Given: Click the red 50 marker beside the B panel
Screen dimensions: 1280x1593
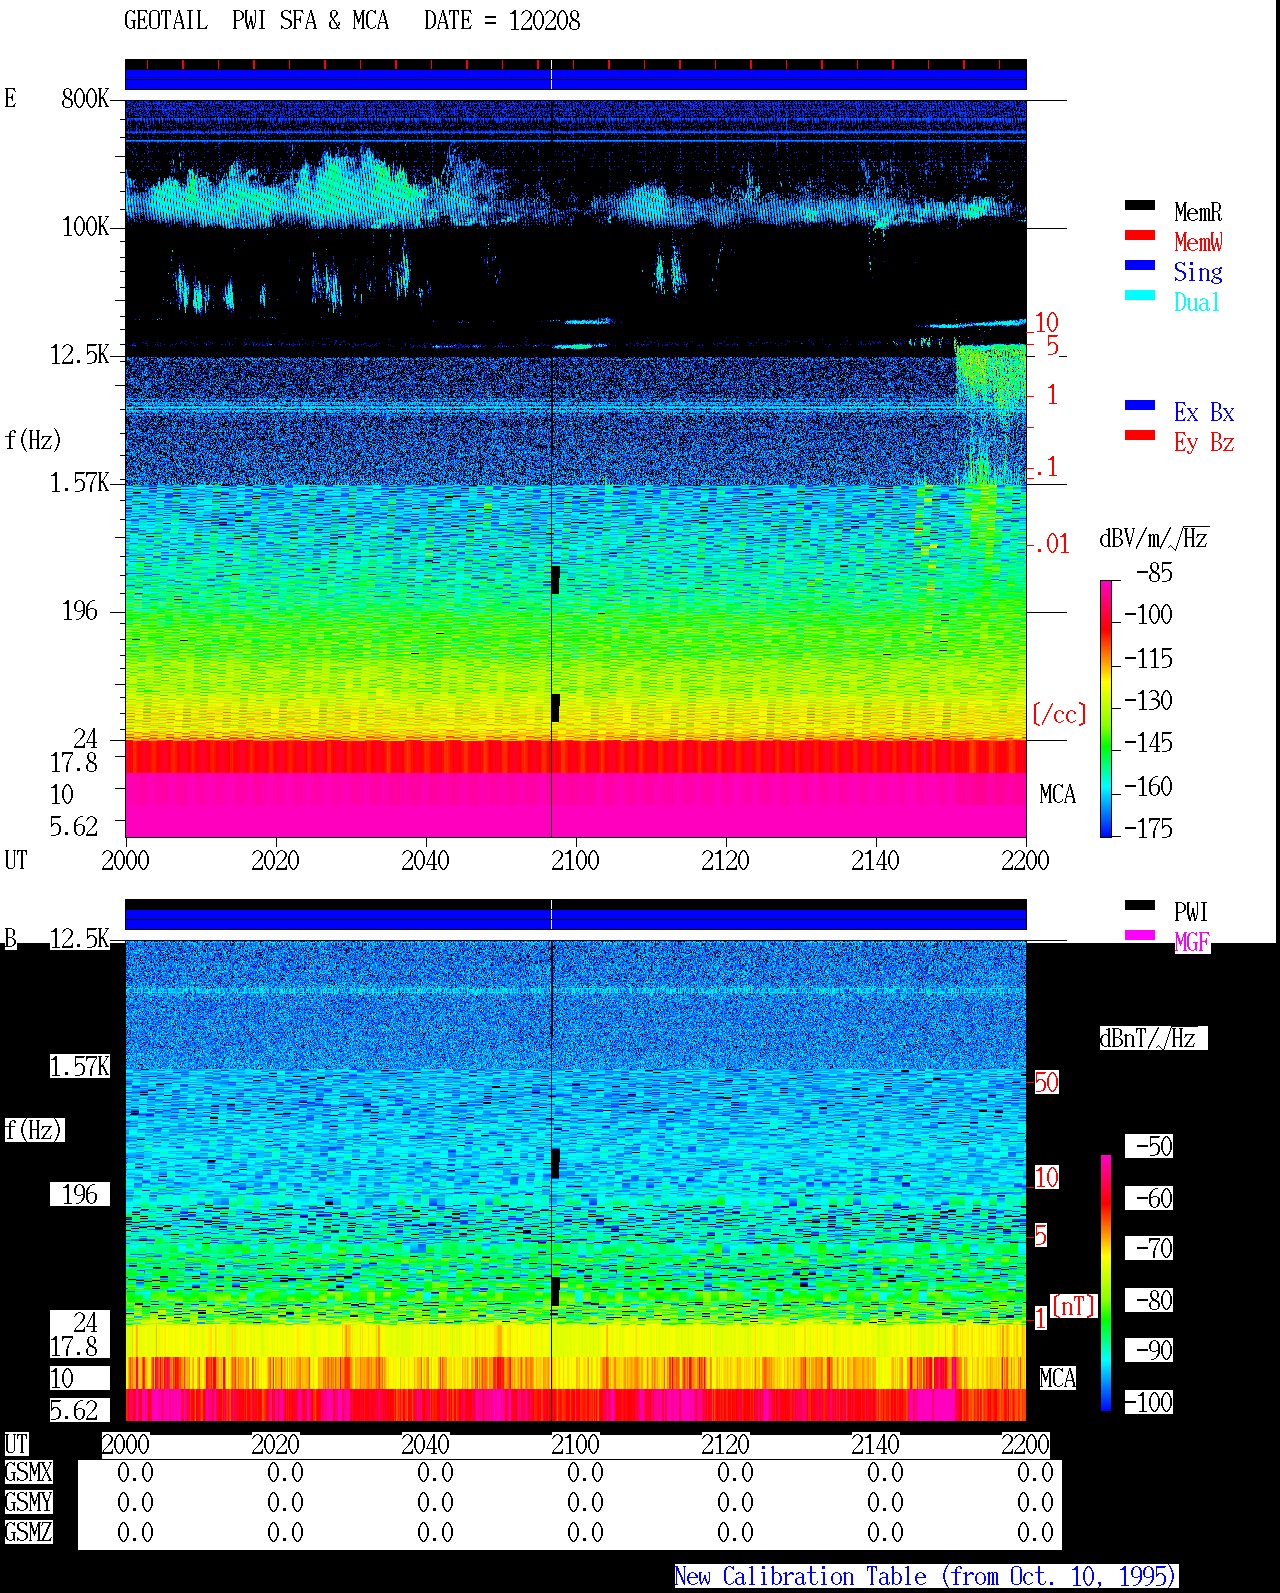Looking at the screenshot, I should [1046, 1082].
